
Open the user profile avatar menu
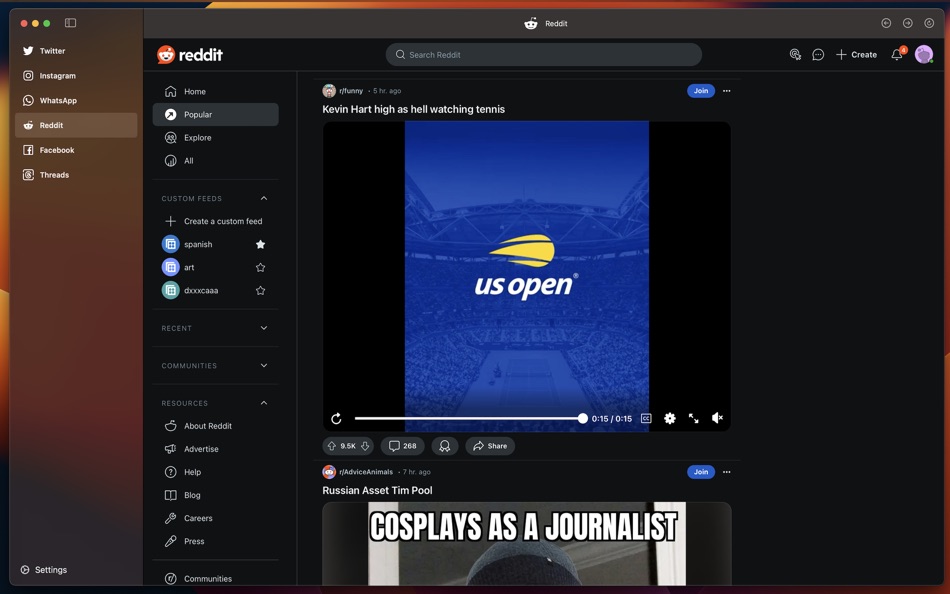click(x=923, y=55)
